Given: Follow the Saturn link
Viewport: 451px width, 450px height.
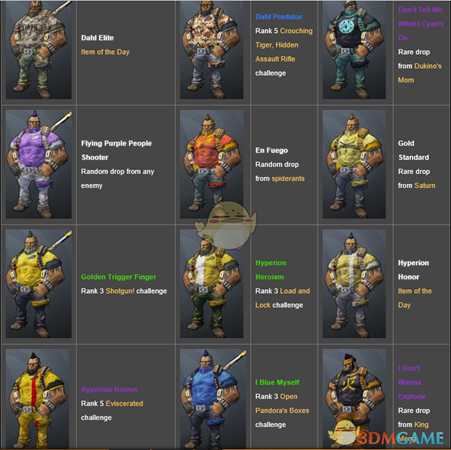Looking at the screenshot, I should [x=425, y=186].
